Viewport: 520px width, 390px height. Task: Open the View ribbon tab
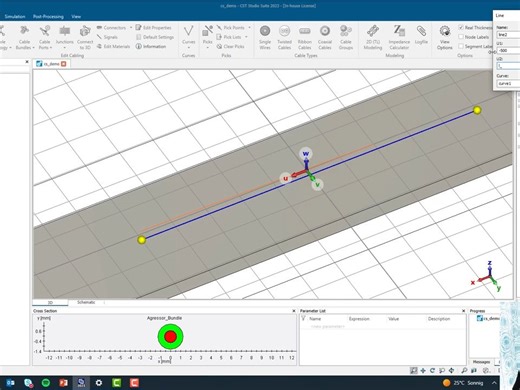click(x=76, y=16)
